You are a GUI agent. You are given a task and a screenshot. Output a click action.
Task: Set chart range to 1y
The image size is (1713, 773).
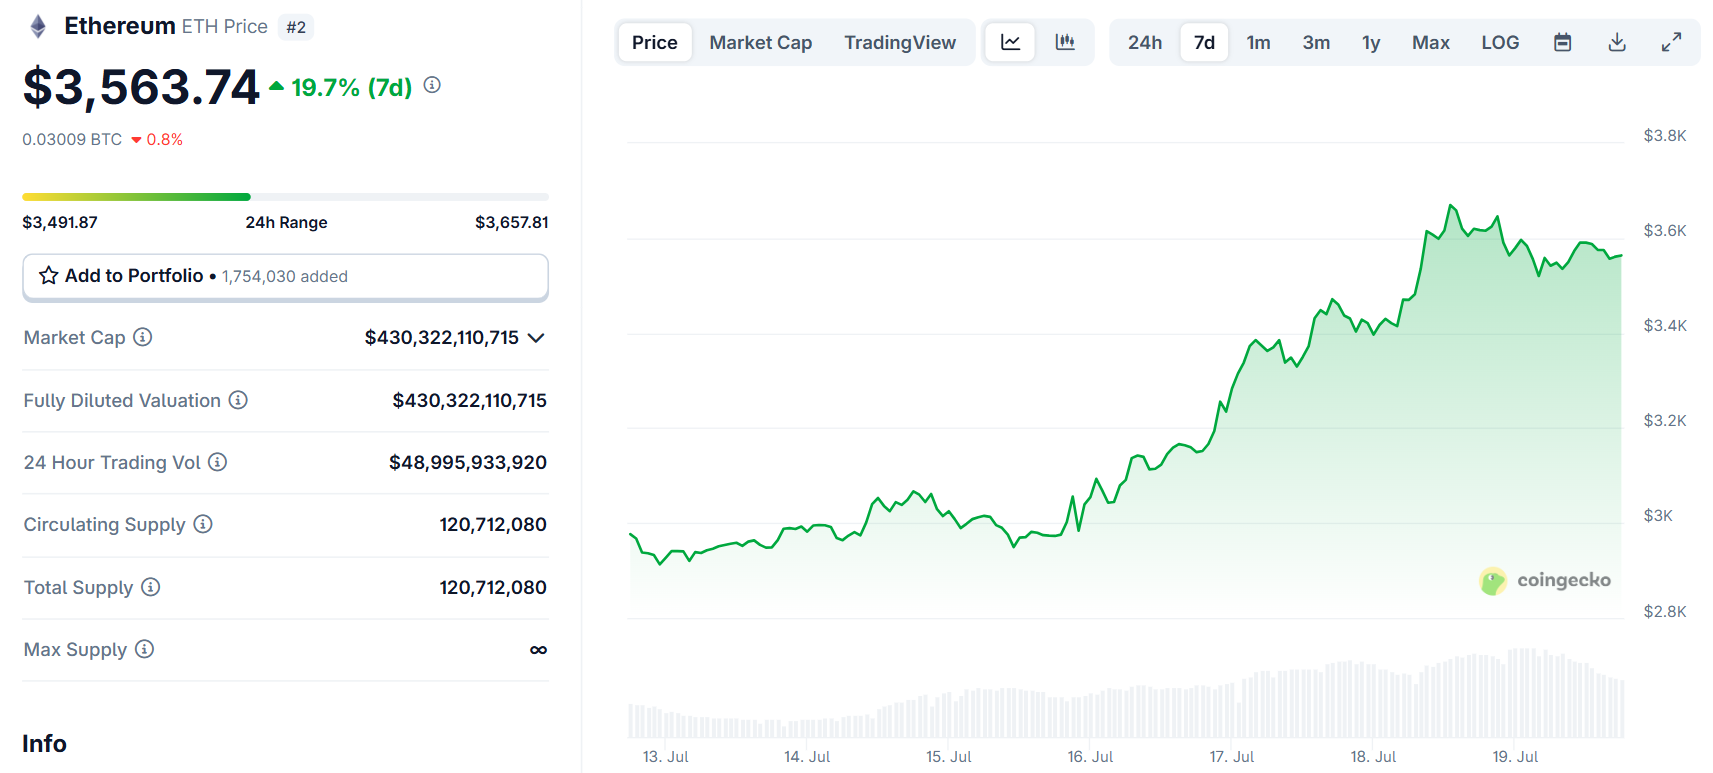point(1371,42)
